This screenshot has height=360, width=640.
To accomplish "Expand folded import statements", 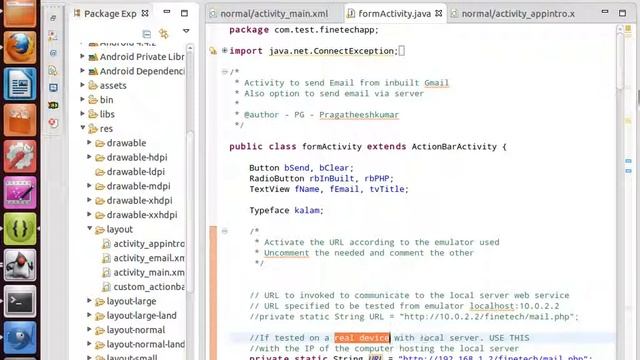I will [224, 51].
